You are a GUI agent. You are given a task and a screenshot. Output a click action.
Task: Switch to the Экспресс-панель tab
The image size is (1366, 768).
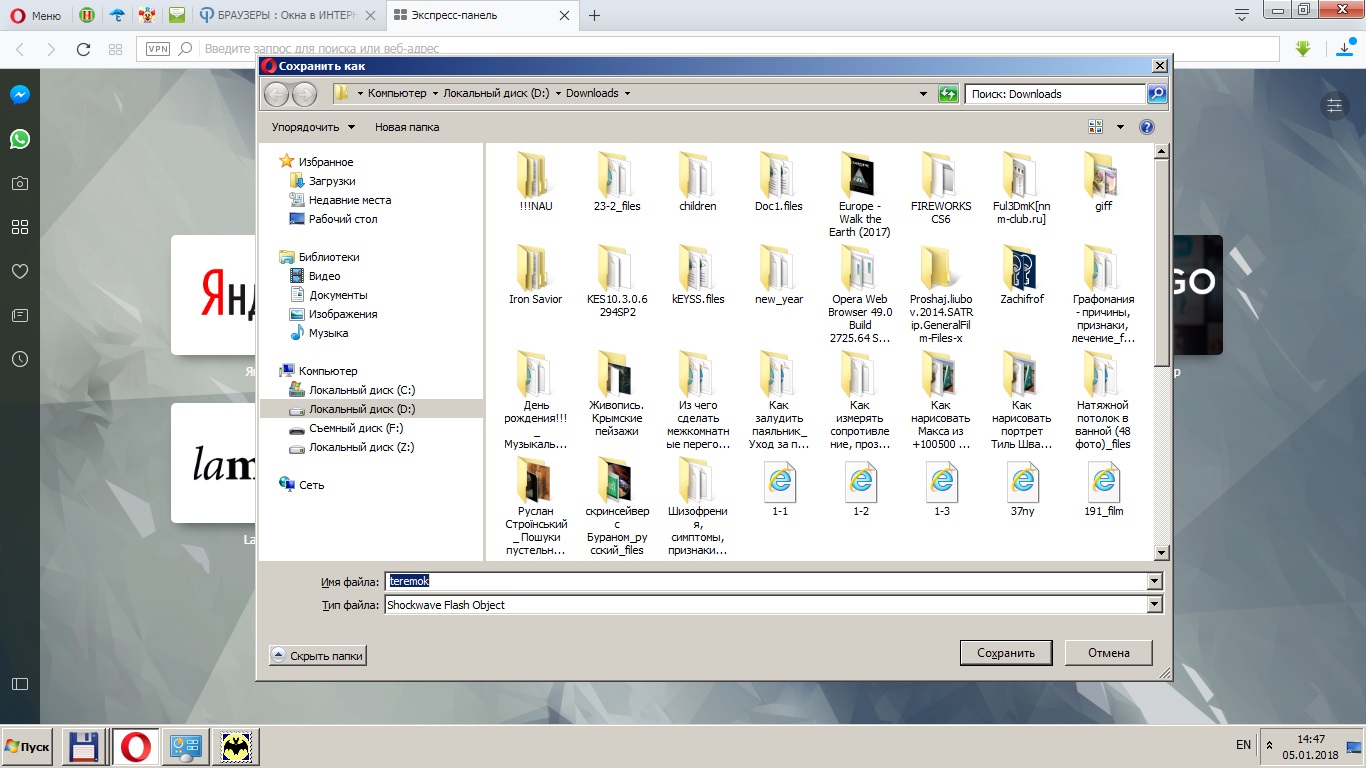(x=482, y=15)
